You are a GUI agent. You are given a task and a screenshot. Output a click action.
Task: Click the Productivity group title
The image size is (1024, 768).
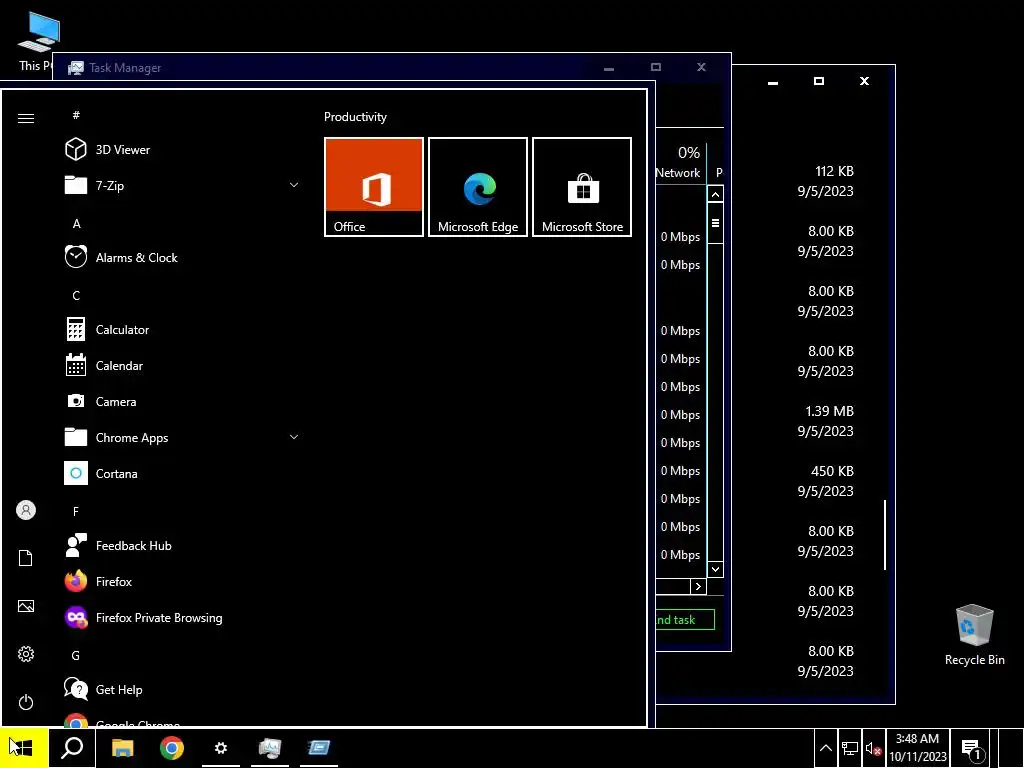(355, 117)
